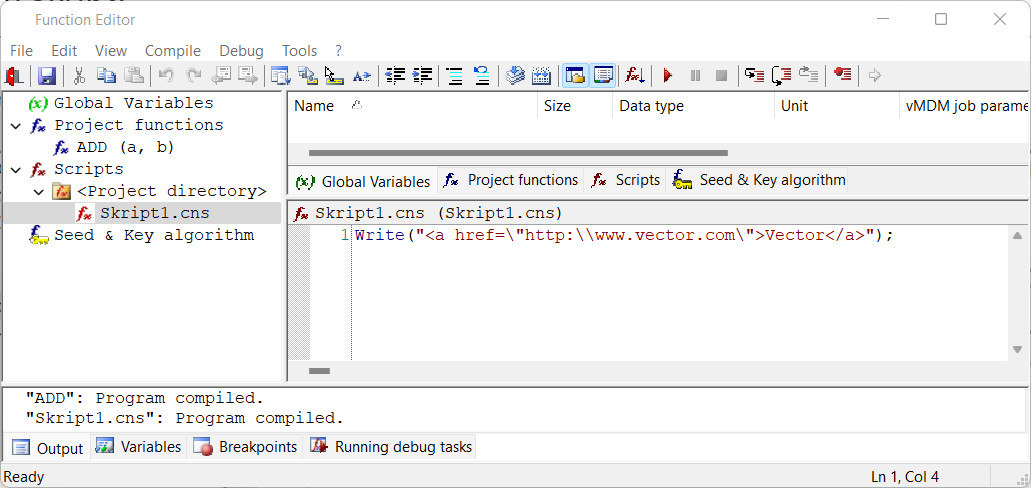The width and height of the screenshot is (1031, 488).
Task: Click the vMDM job parameter column header
Action: click(964, 106)
